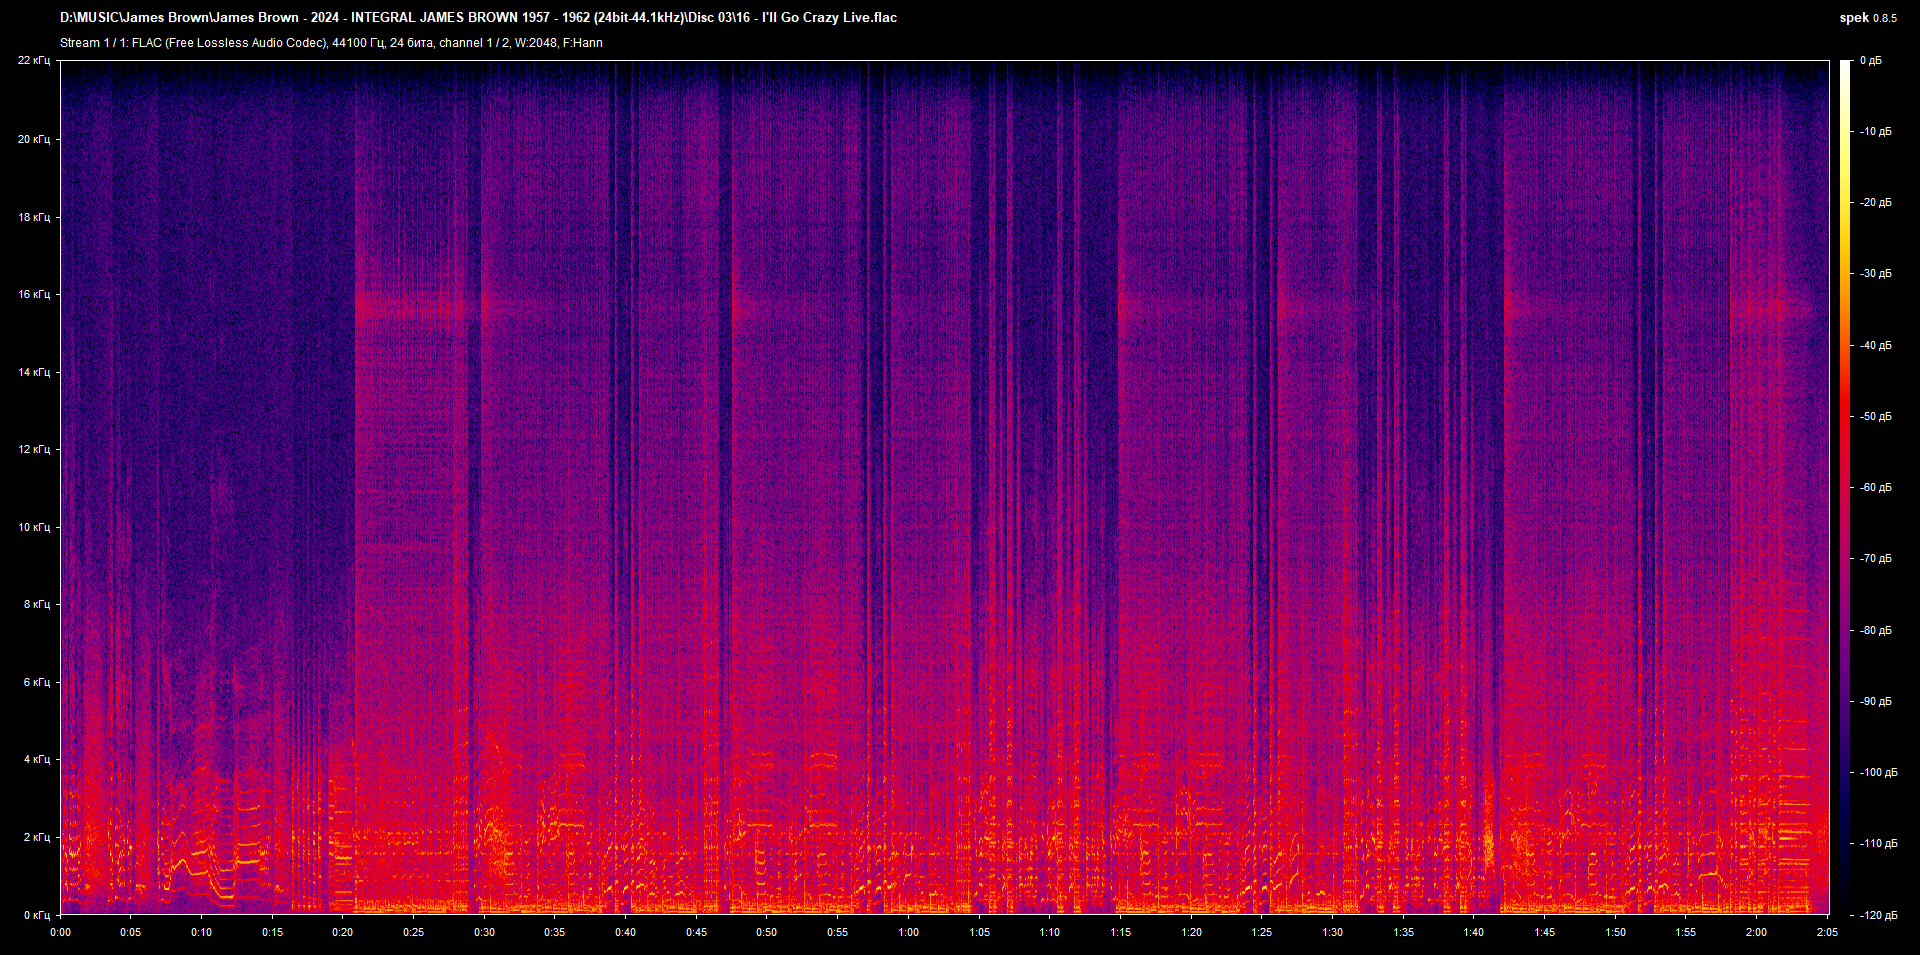This screenshot has height=955, width=1920.
Task: Click the 0:15 time axis label
Action: click(x=273, y=932)
